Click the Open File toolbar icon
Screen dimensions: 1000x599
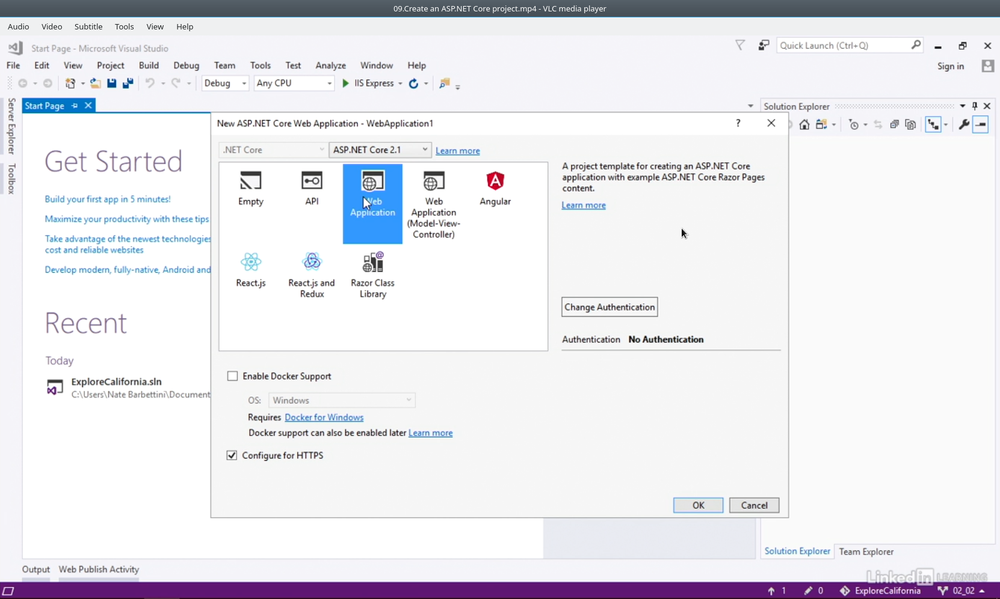click(x=95, y=84)
